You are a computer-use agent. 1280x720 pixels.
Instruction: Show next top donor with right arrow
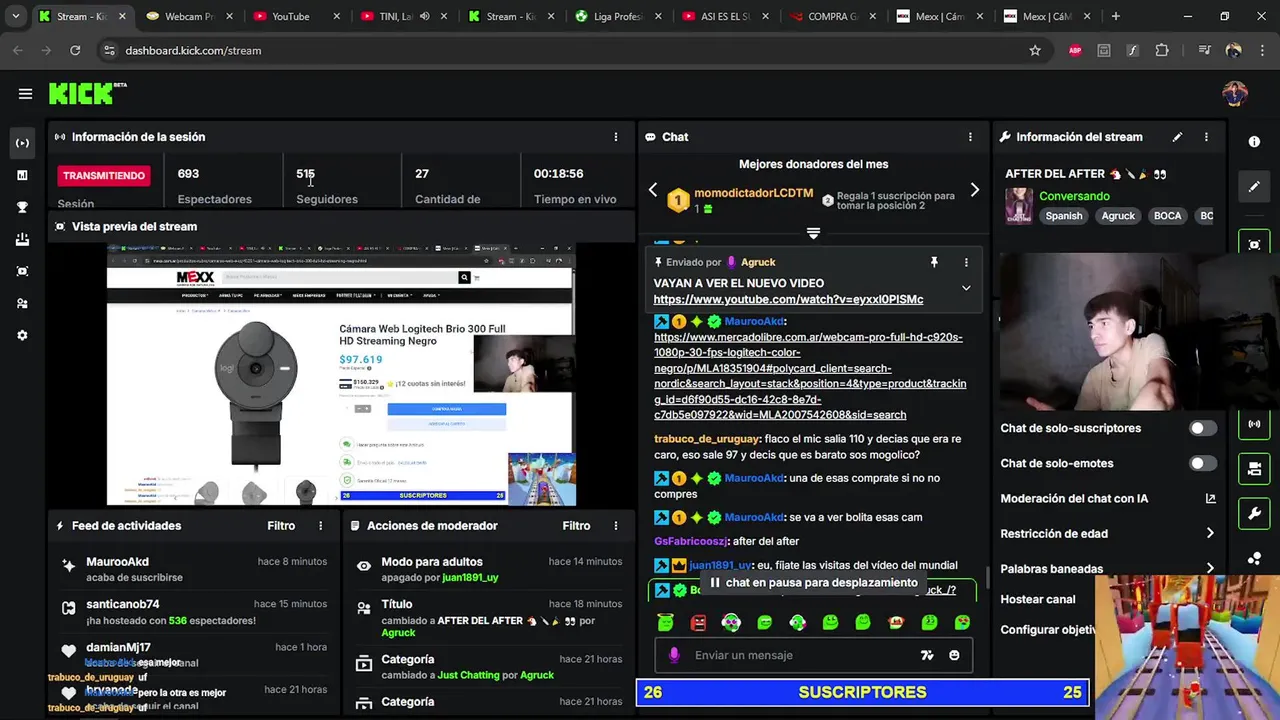click(x=975, y=190)
